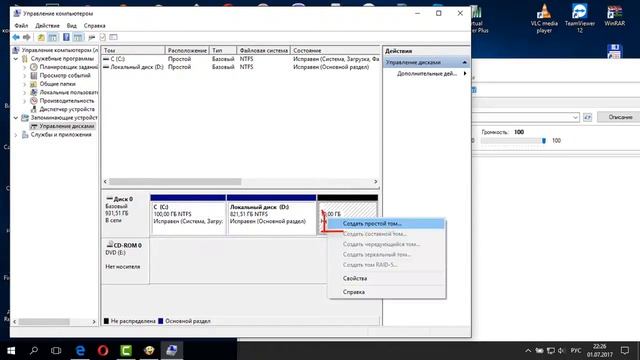This screenshot has height=360, width=640.
Task: Click the smiley face taskbar icon
Action: [149, 351]
